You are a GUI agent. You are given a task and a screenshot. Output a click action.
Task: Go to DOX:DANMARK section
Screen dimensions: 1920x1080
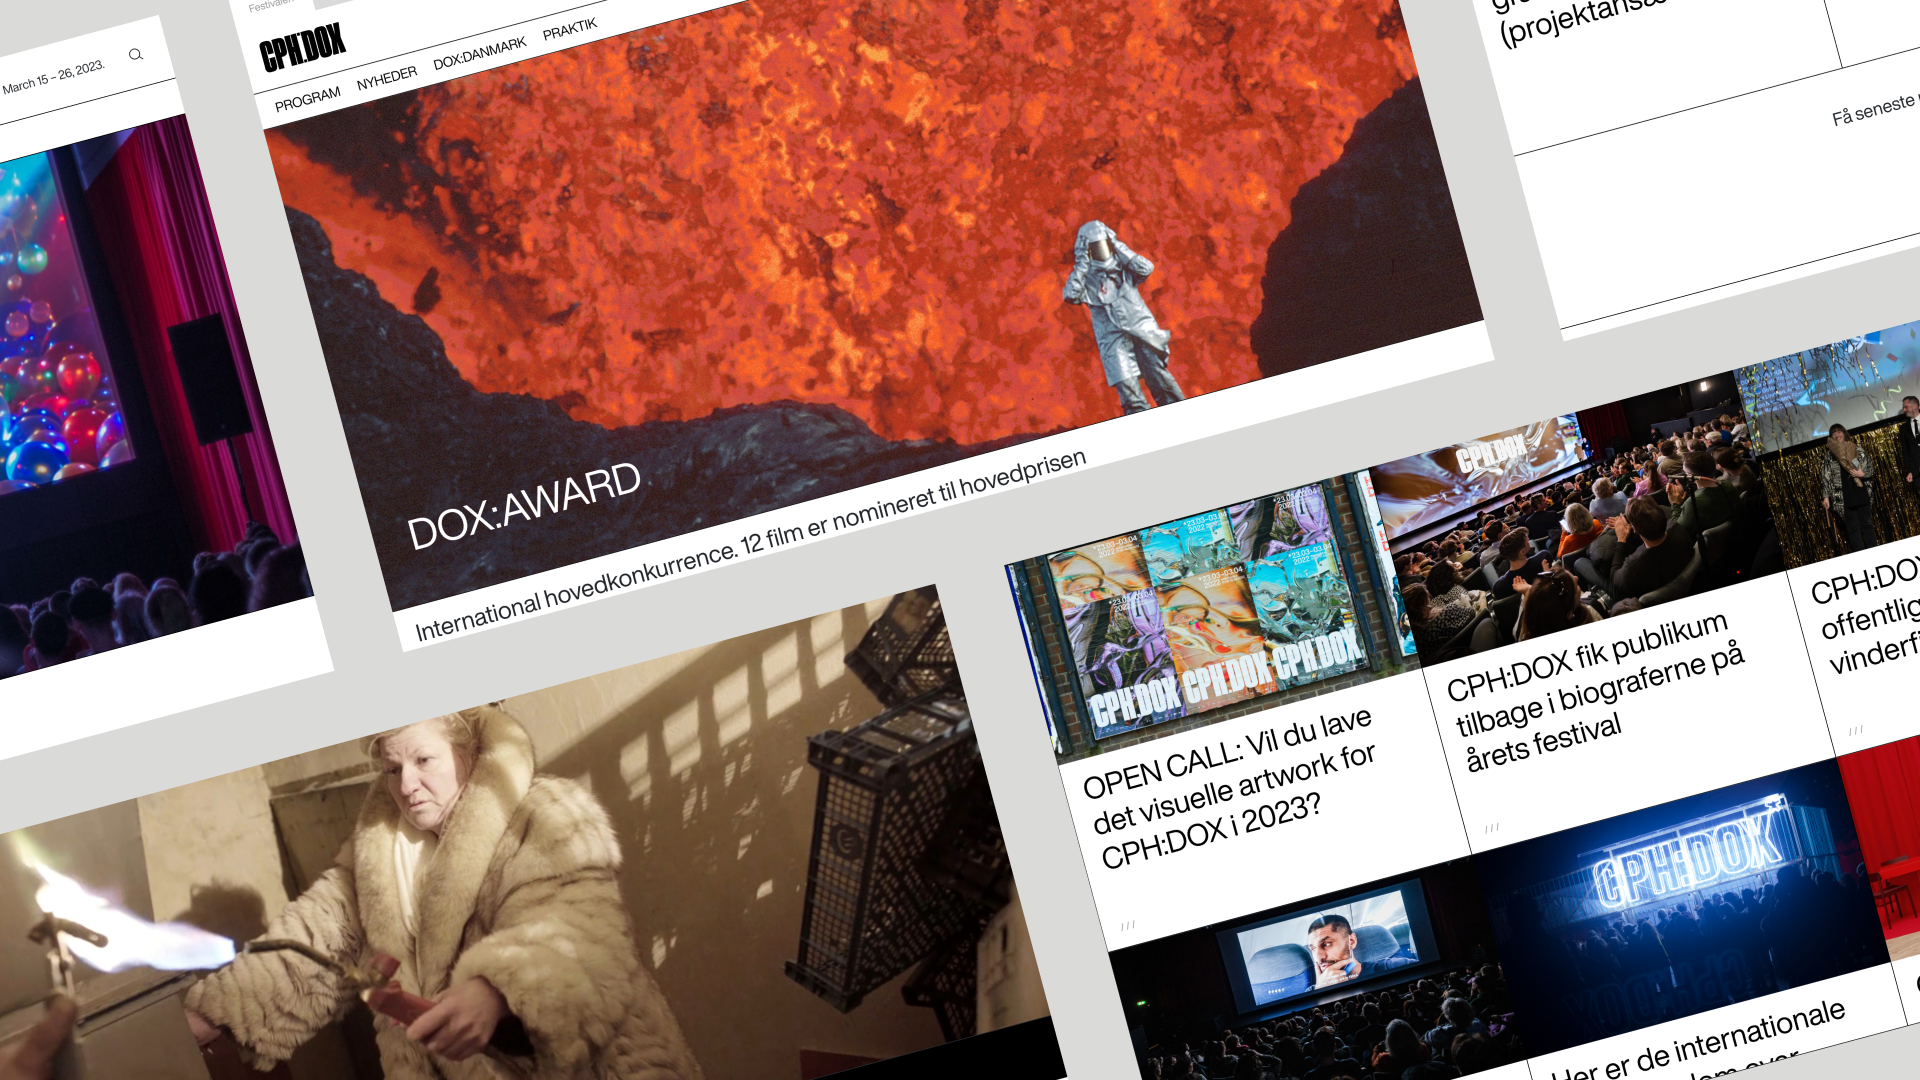coord(480,54)
